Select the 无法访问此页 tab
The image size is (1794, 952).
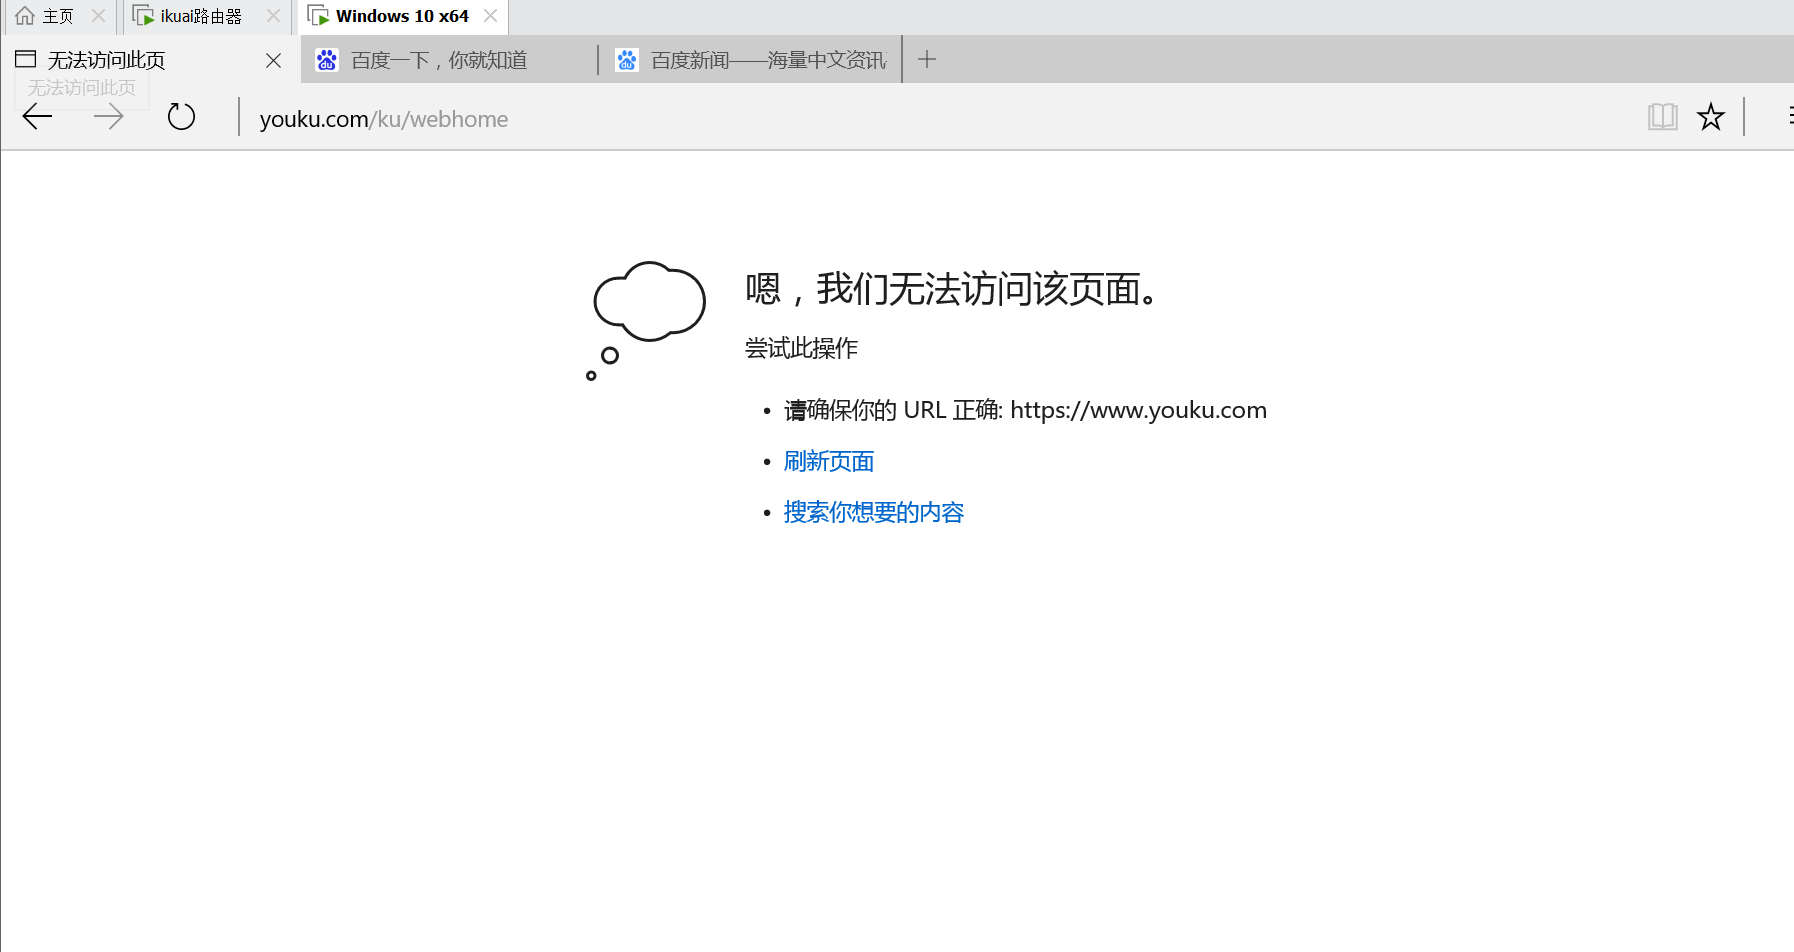[150, 60]
